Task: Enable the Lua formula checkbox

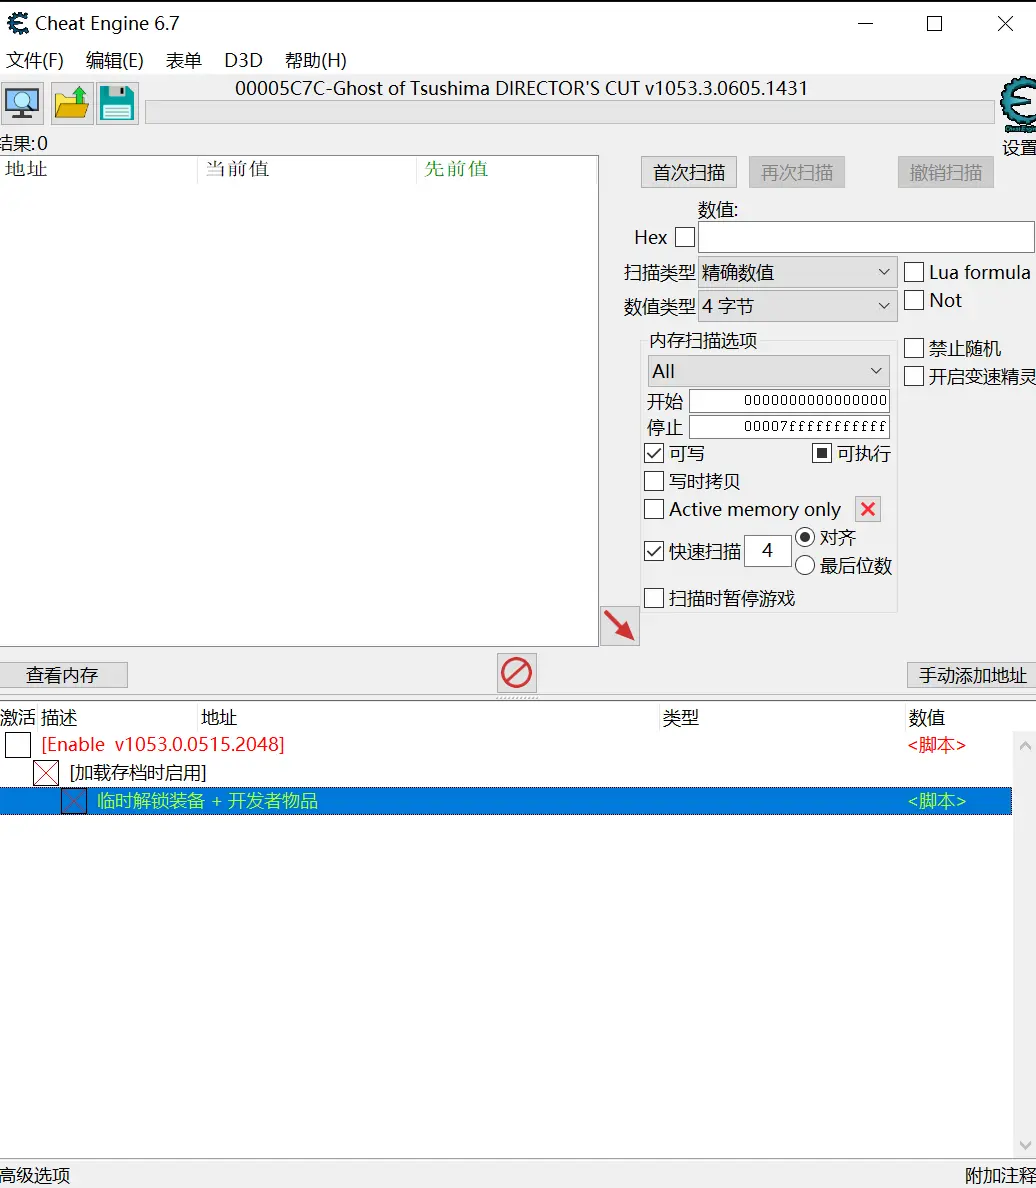Action: pos(914,272)
